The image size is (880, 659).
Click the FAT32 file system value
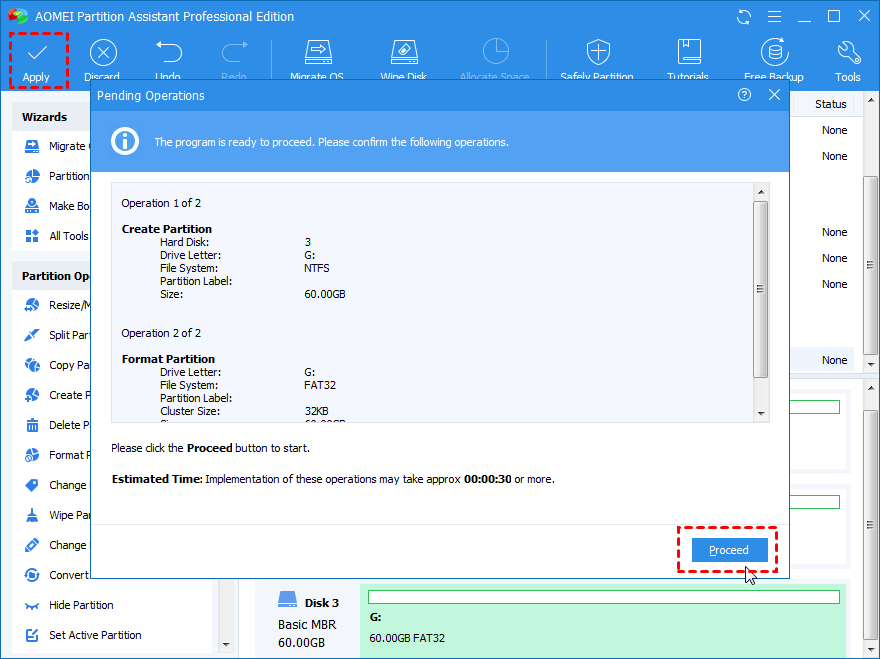click(320, 385)
